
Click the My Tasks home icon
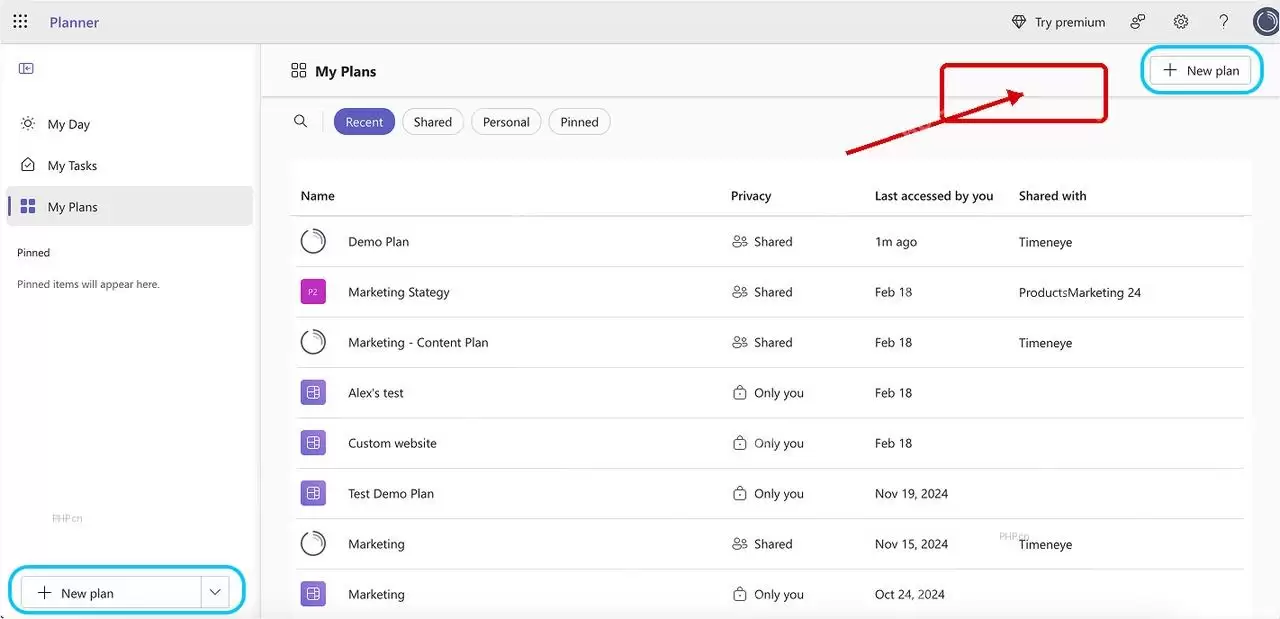(x=28, y=165)
